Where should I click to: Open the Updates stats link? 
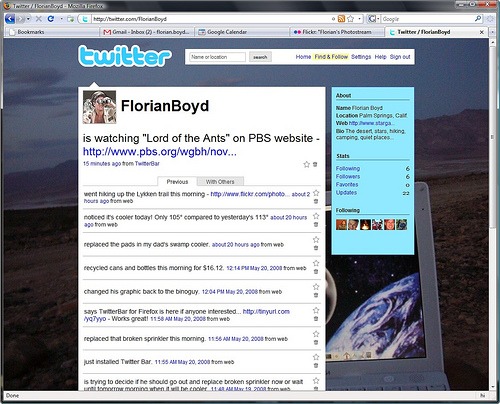point(346,193)
